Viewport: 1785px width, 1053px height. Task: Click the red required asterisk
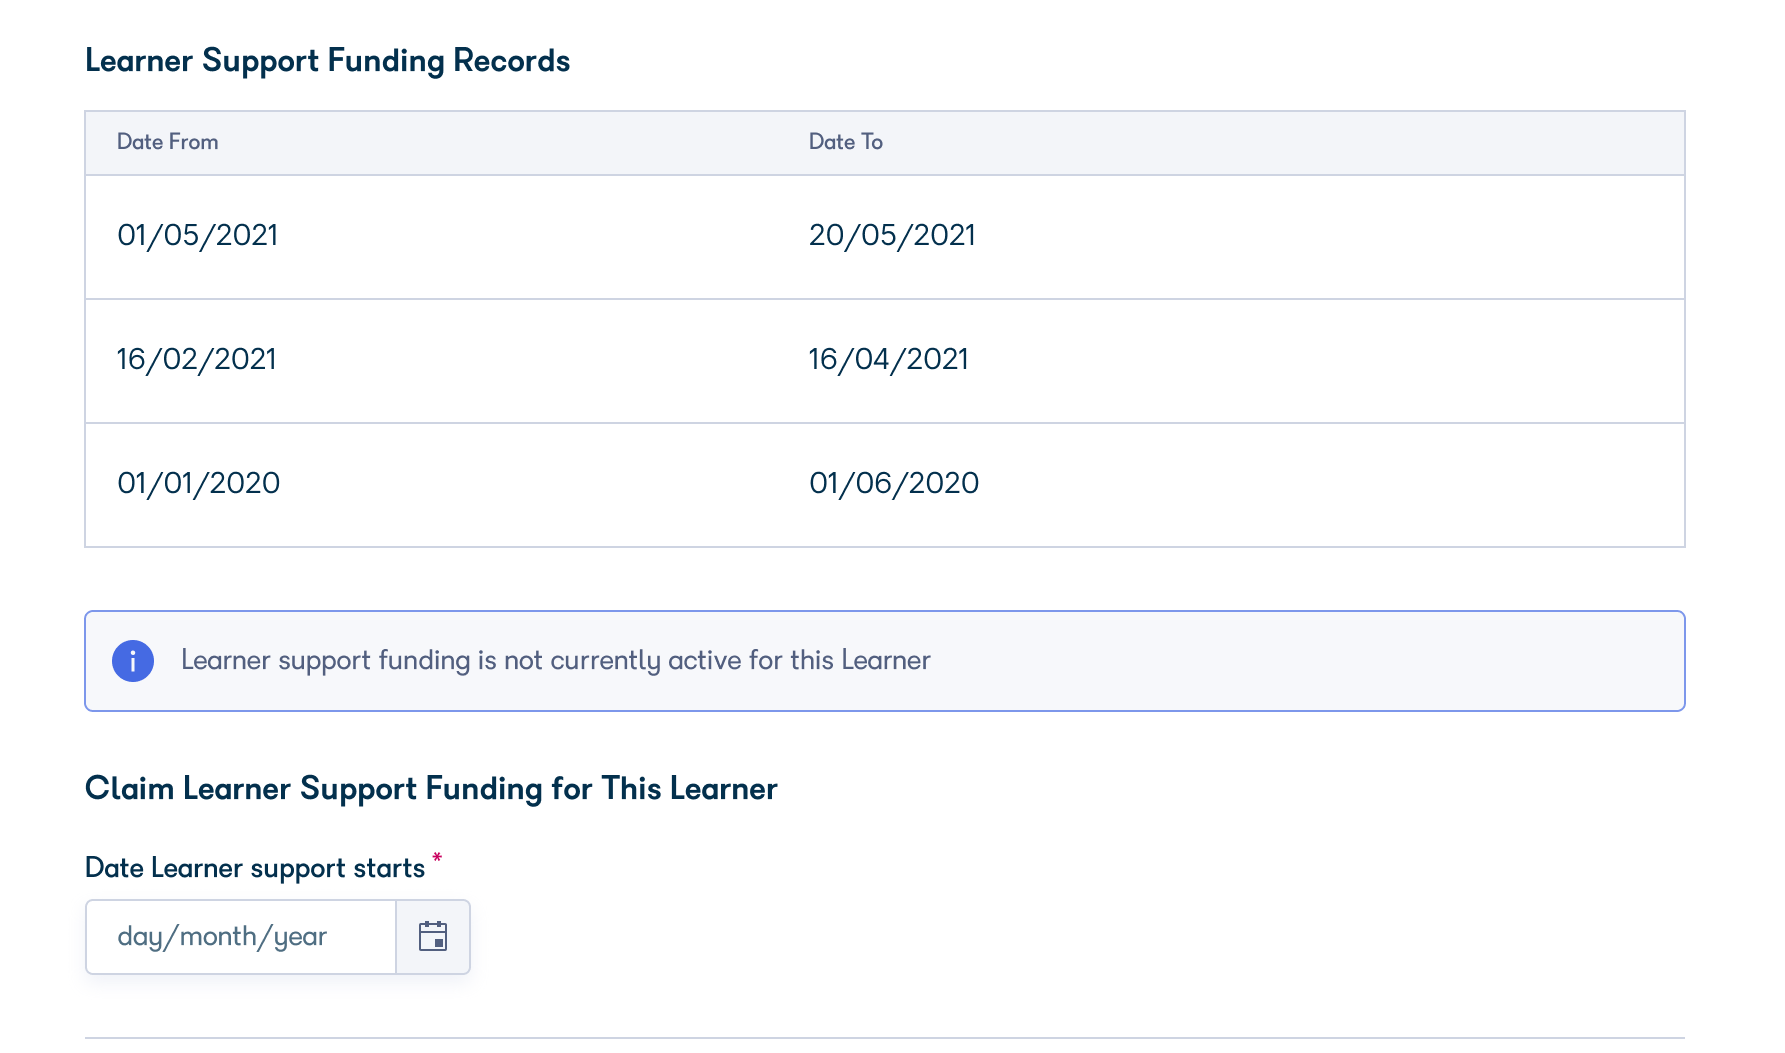click(x=437, y=857)
